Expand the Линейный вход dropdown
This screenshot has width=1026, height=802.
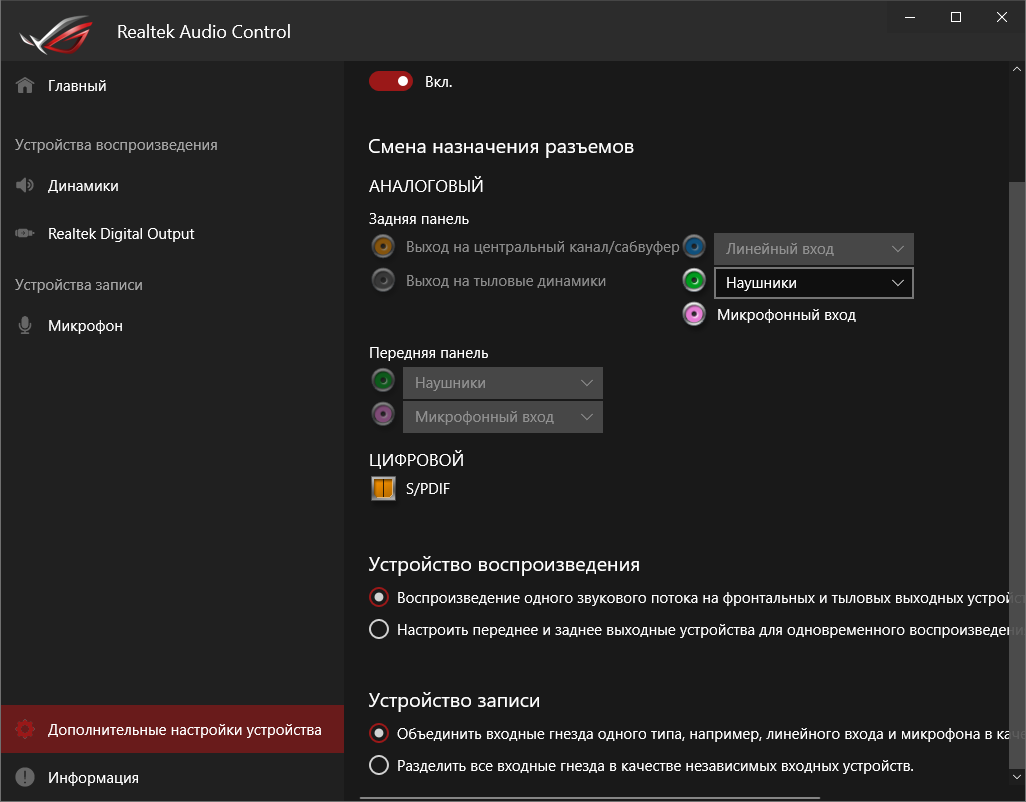pyautogui.click(x=812, y=249)
